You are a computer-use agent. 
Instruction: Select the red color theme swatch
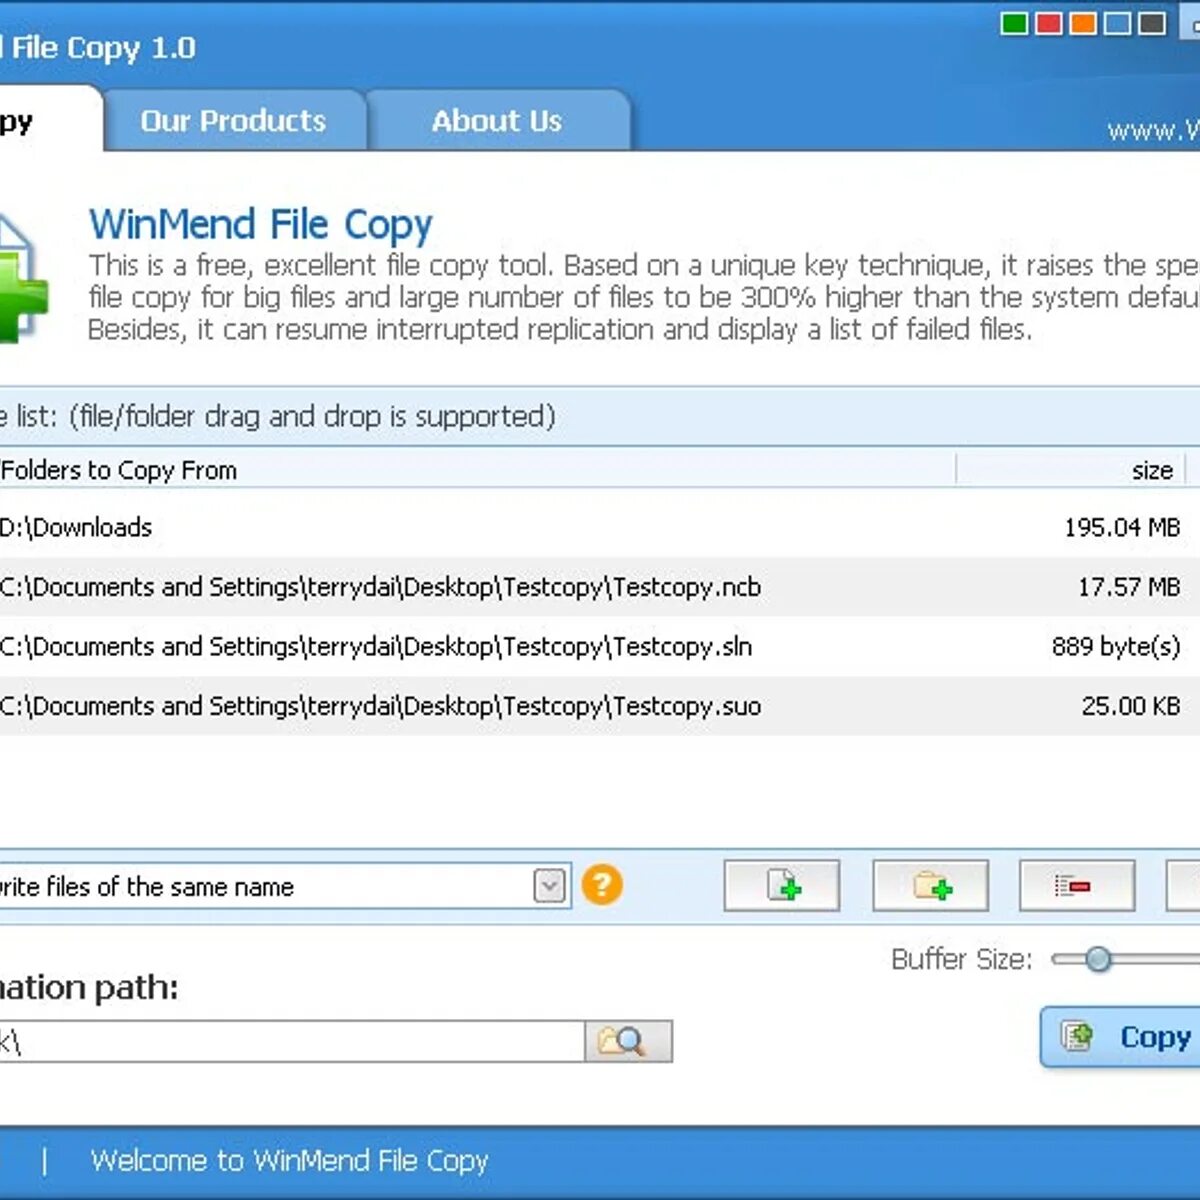(x=1049, y=23)
